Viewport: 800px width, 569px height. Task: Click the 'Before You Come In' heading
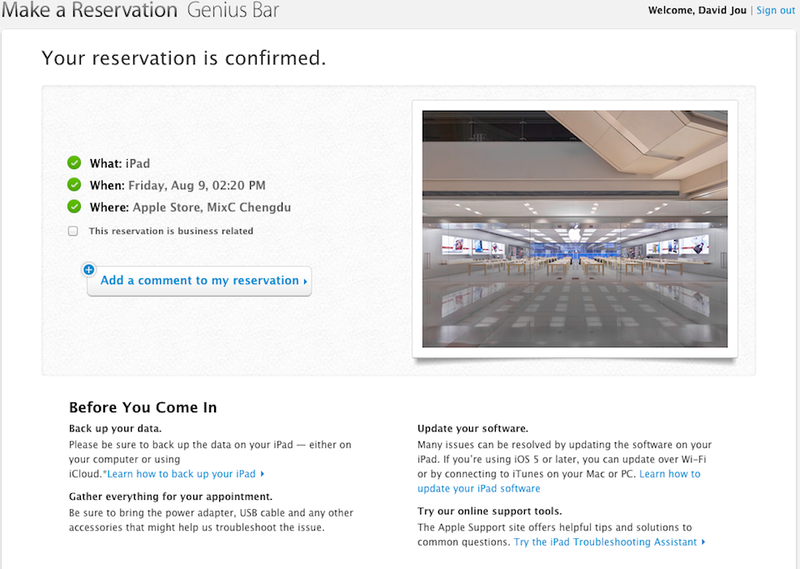(x=143, y=407)
